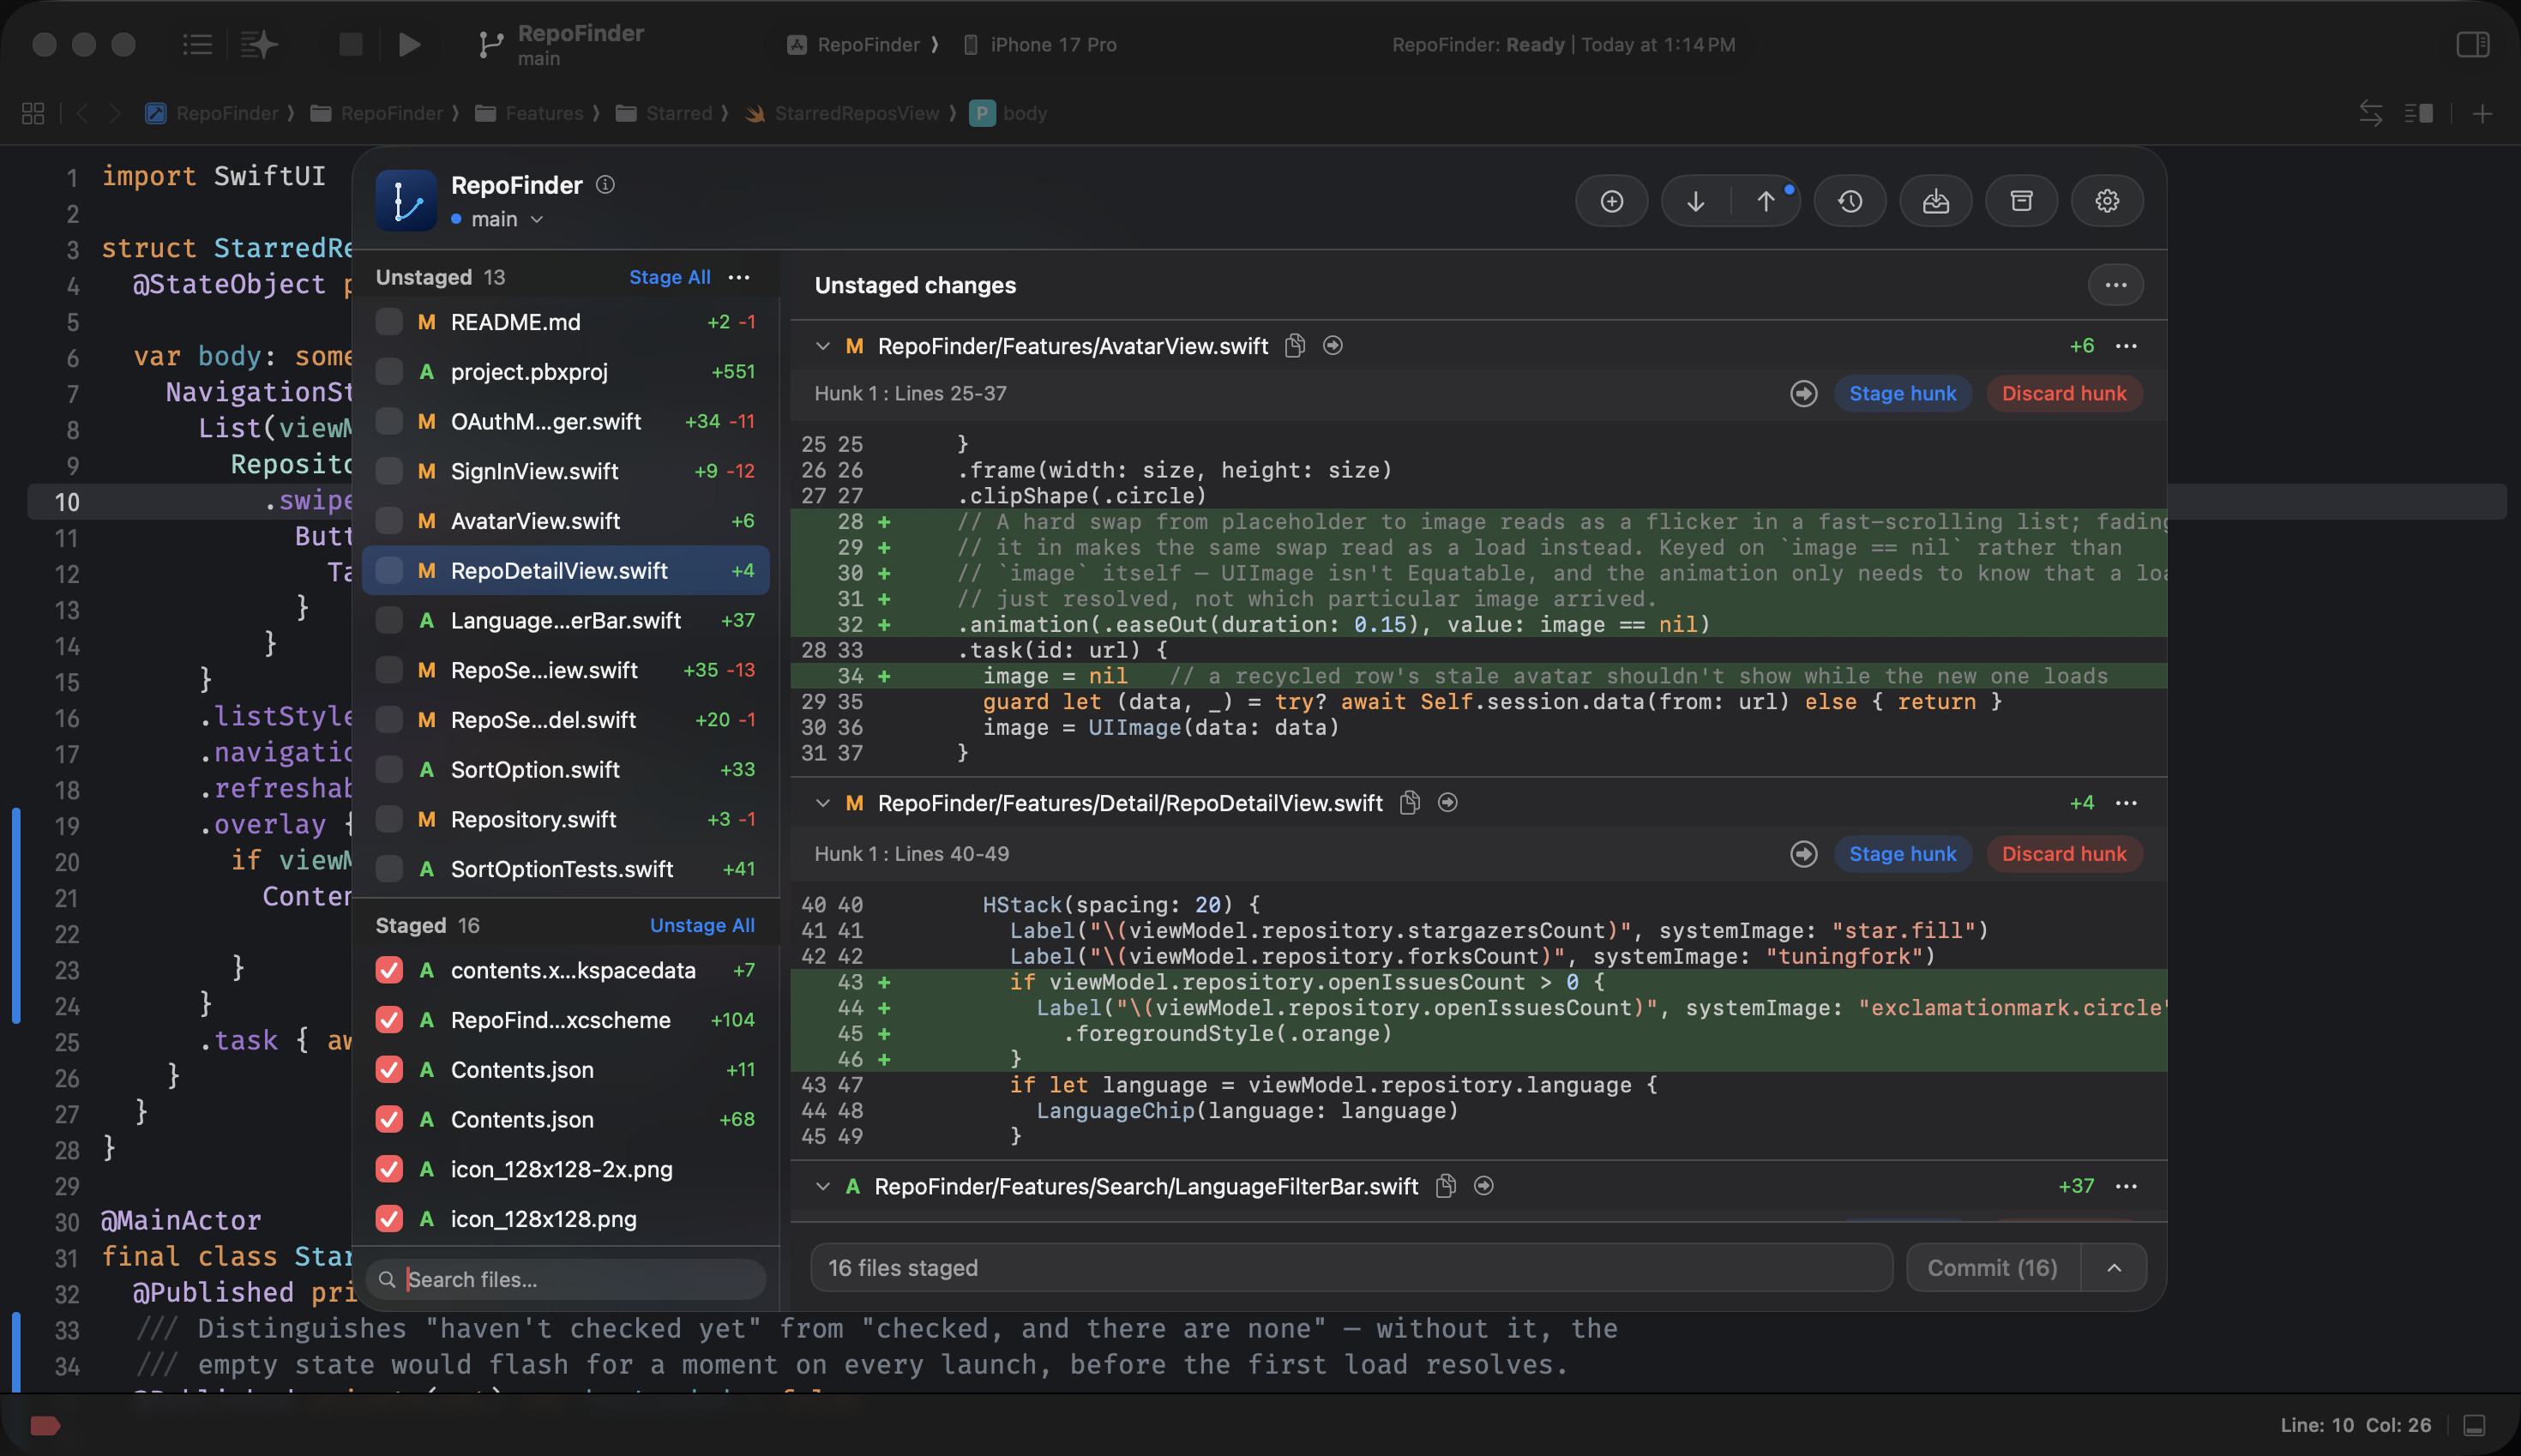2521x1456 pixels.
Task: Click Unstage All link
Action: pos(702,926)
